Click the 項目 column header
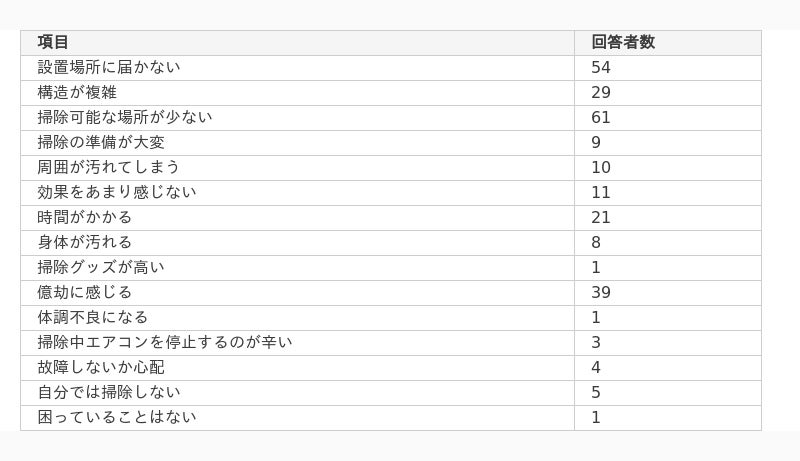Image resolution: width=800 pixels, height=461 pixels. (297, 42)
